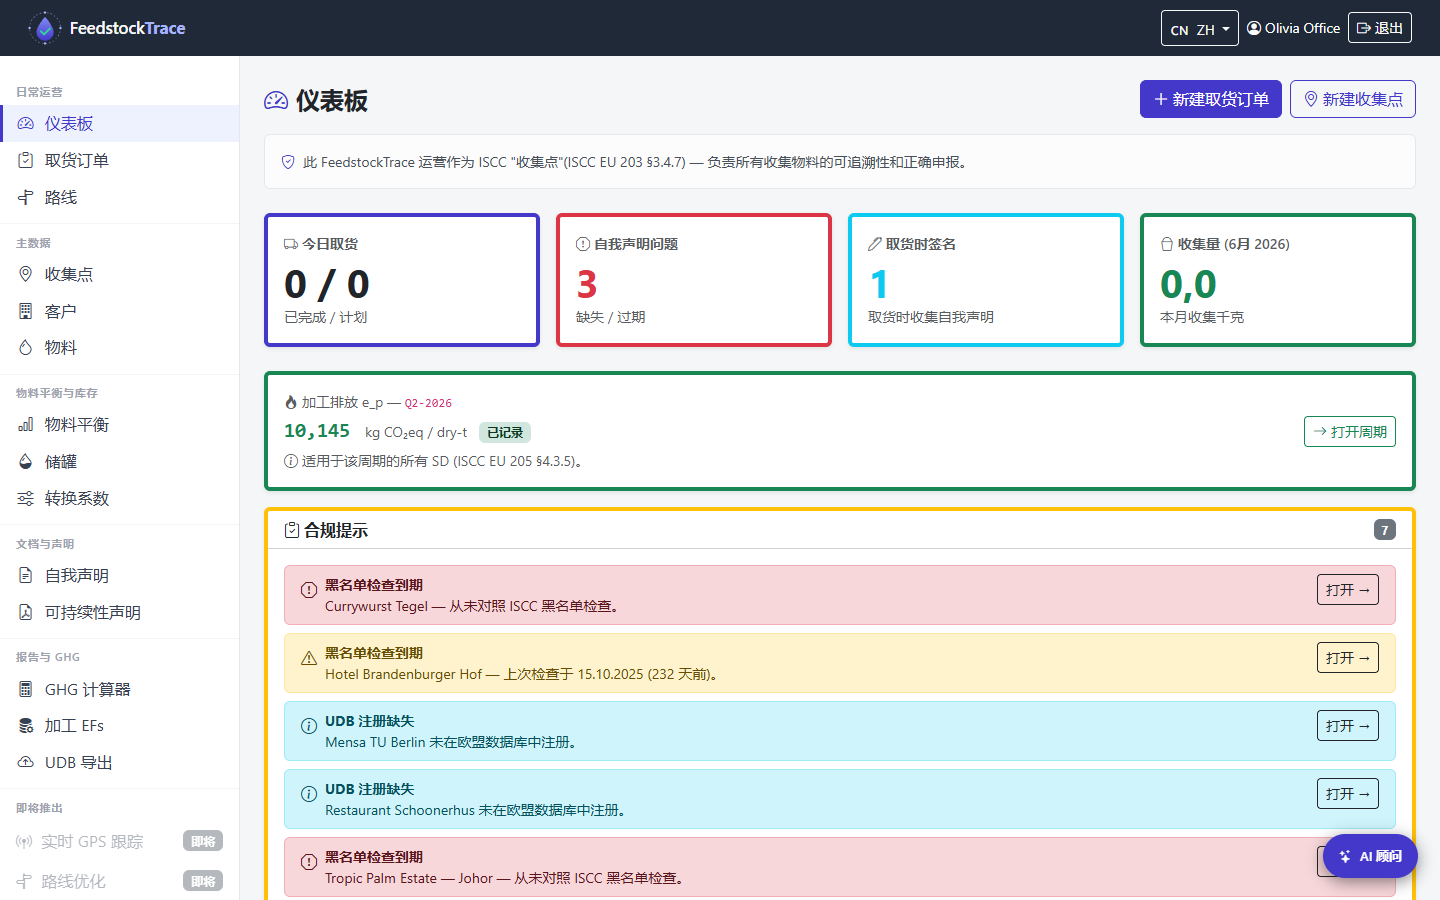Click the truck icon on 今日取货 card
This screenshot has height=900, width=1440.
(x=291, y=244)
